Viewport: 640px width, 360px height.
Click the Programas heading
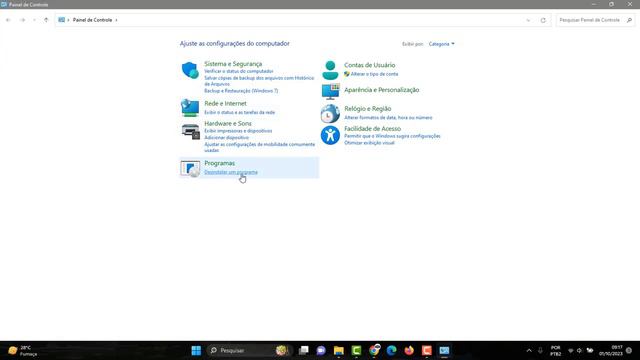tap(220, 163)
